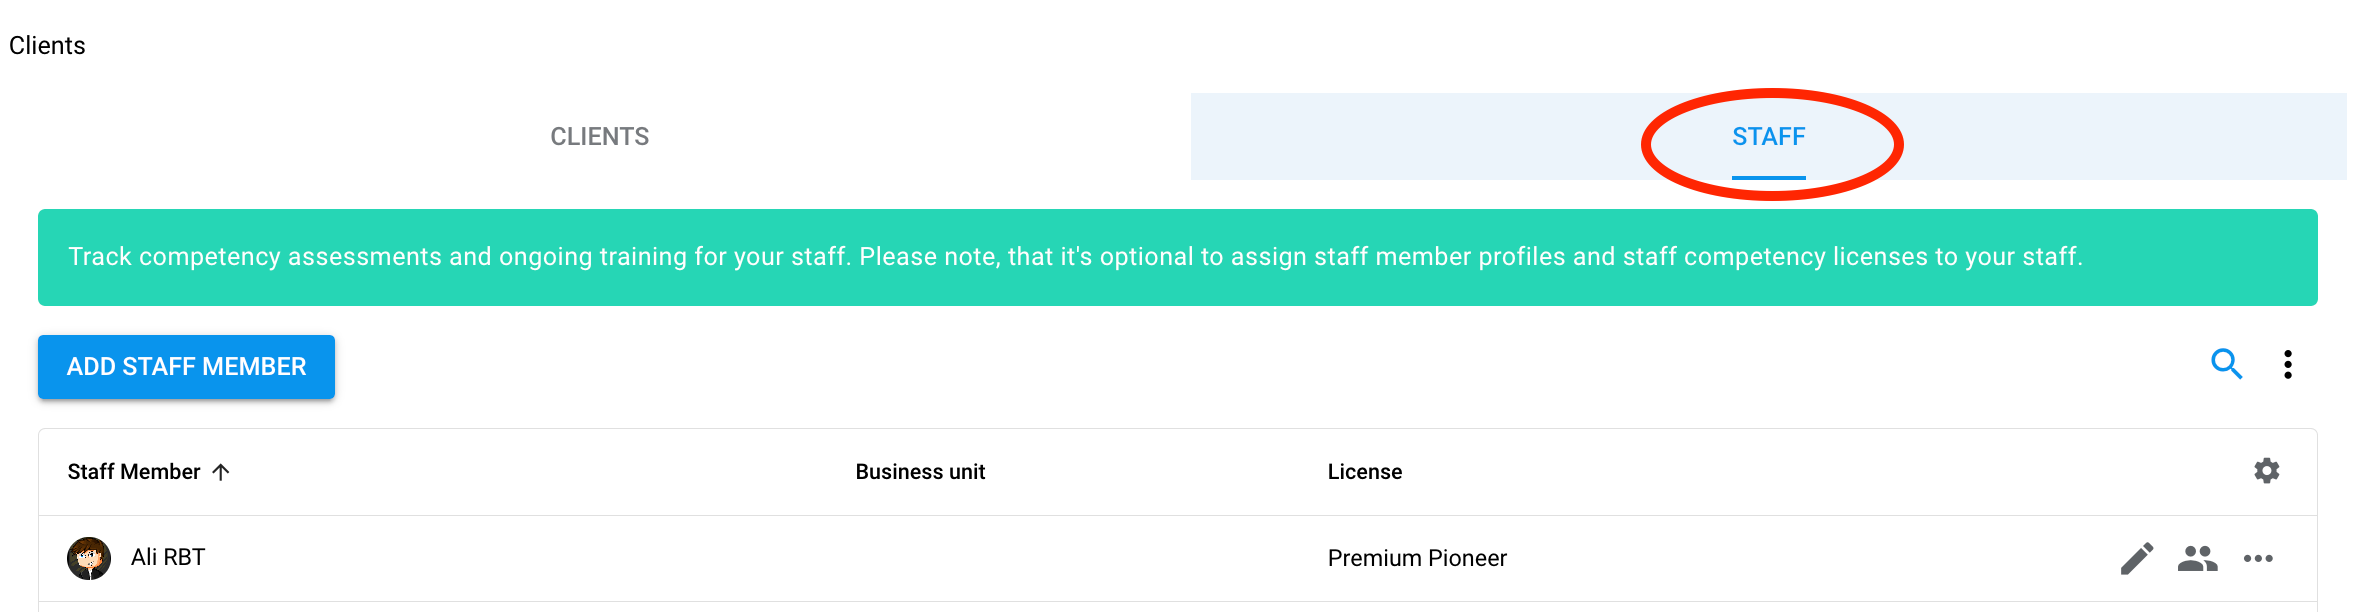Click the License column header
The image size is (2368, 612).
(x=1364, y=472)
